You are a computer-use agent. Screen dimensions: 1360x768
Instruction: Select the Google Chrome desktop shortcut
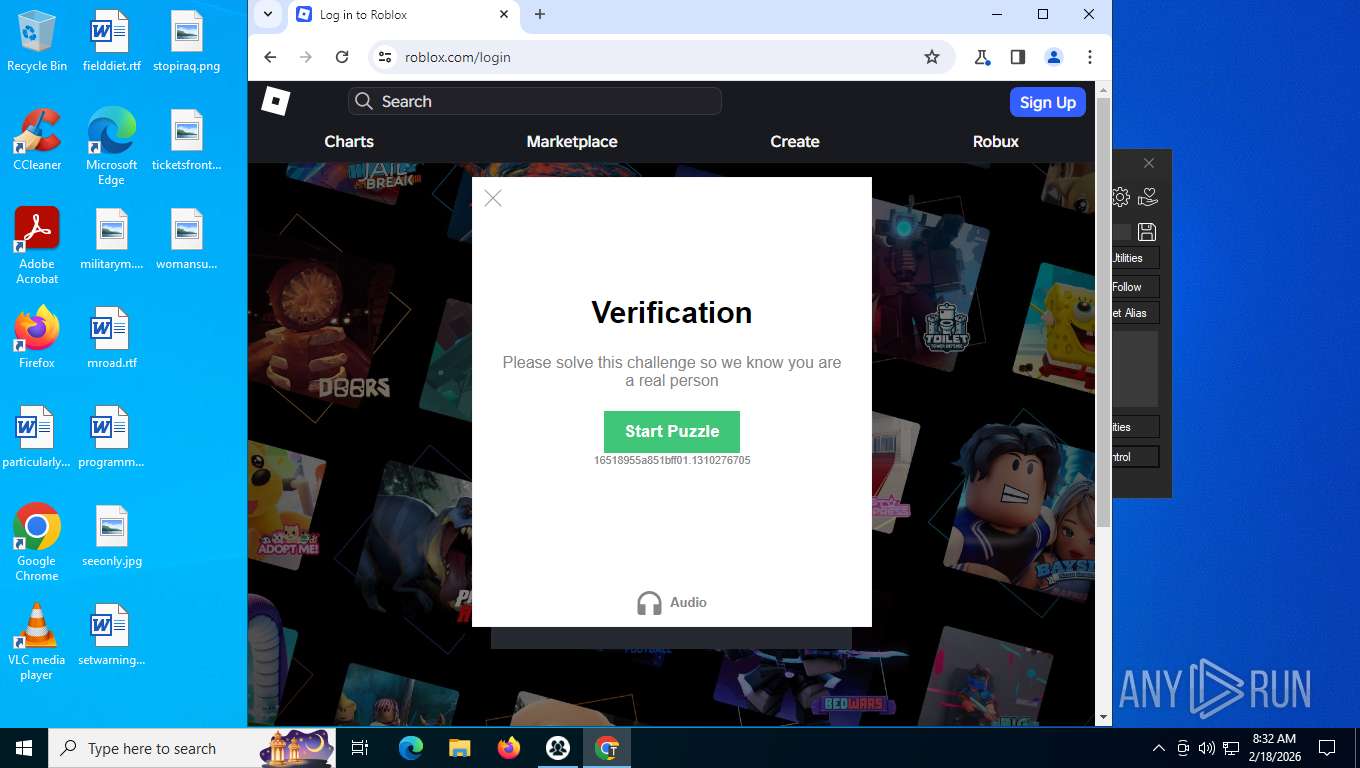click(x=37, y=543)
